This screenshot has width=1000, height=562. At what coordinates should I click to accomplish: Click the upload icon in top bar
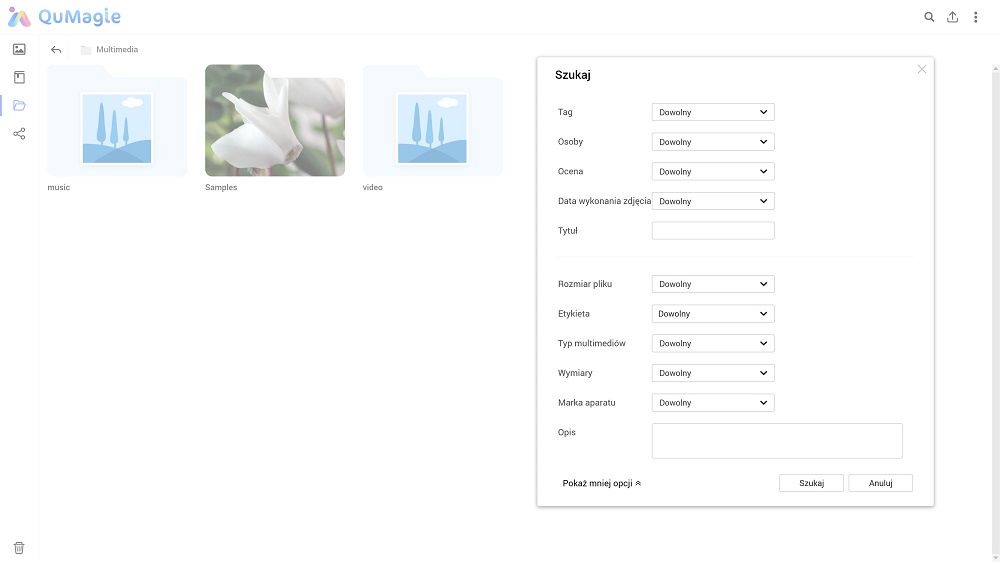(952, 17)
